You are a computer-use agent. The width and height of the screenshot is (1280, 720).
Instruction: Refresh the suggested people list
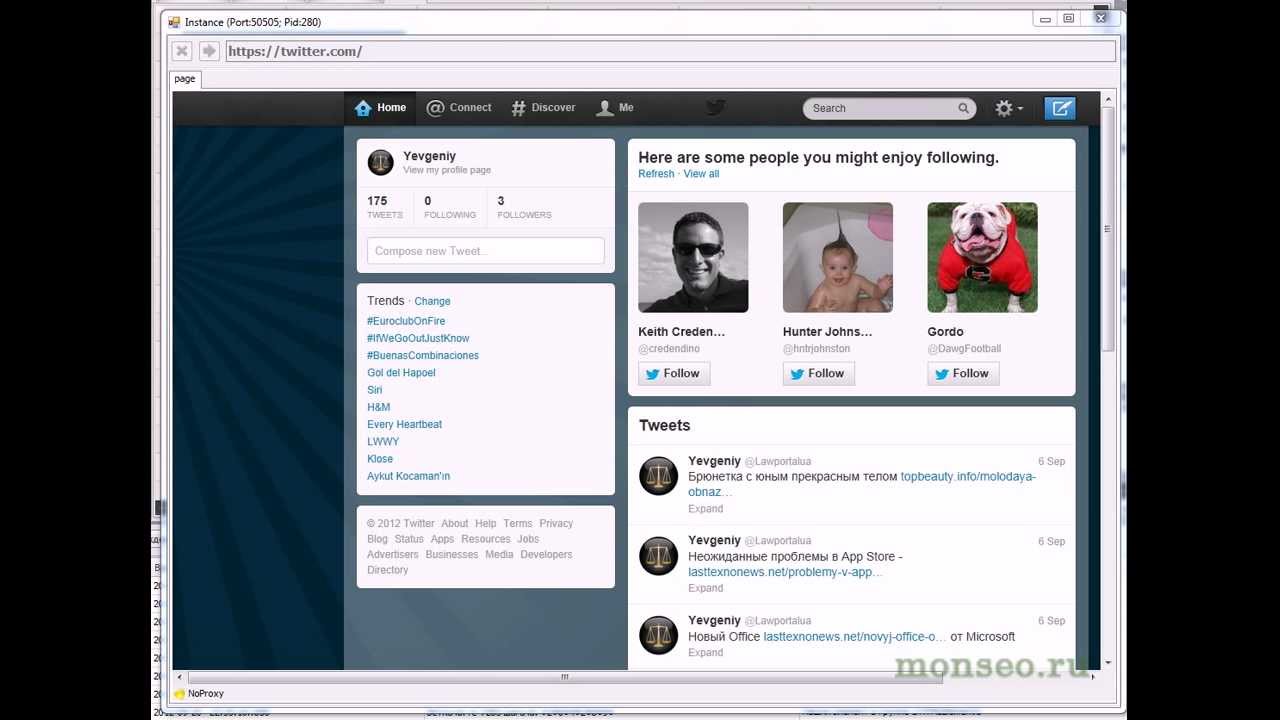coord(656,174)
